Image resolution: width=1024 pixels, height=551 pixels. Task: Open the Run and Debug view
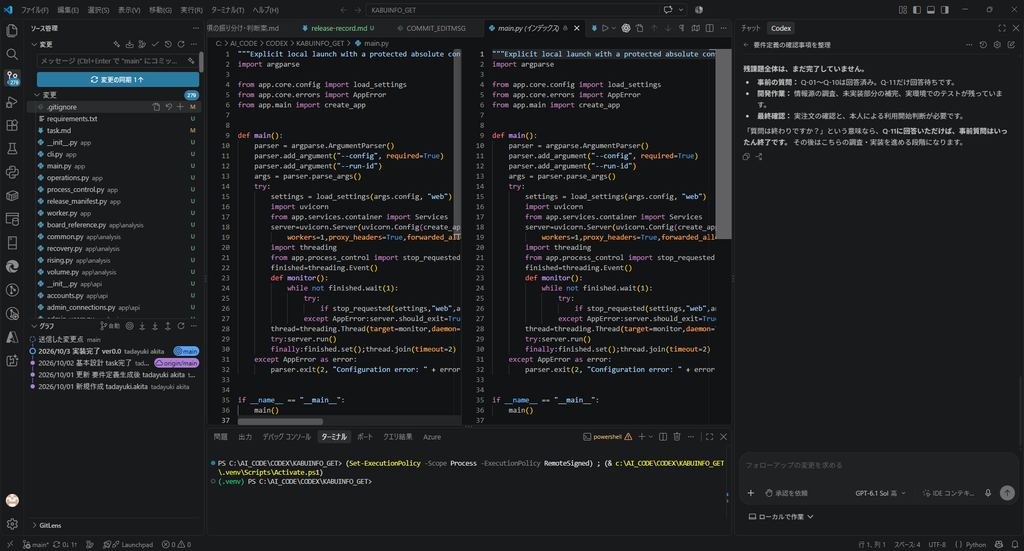(12, 102)
